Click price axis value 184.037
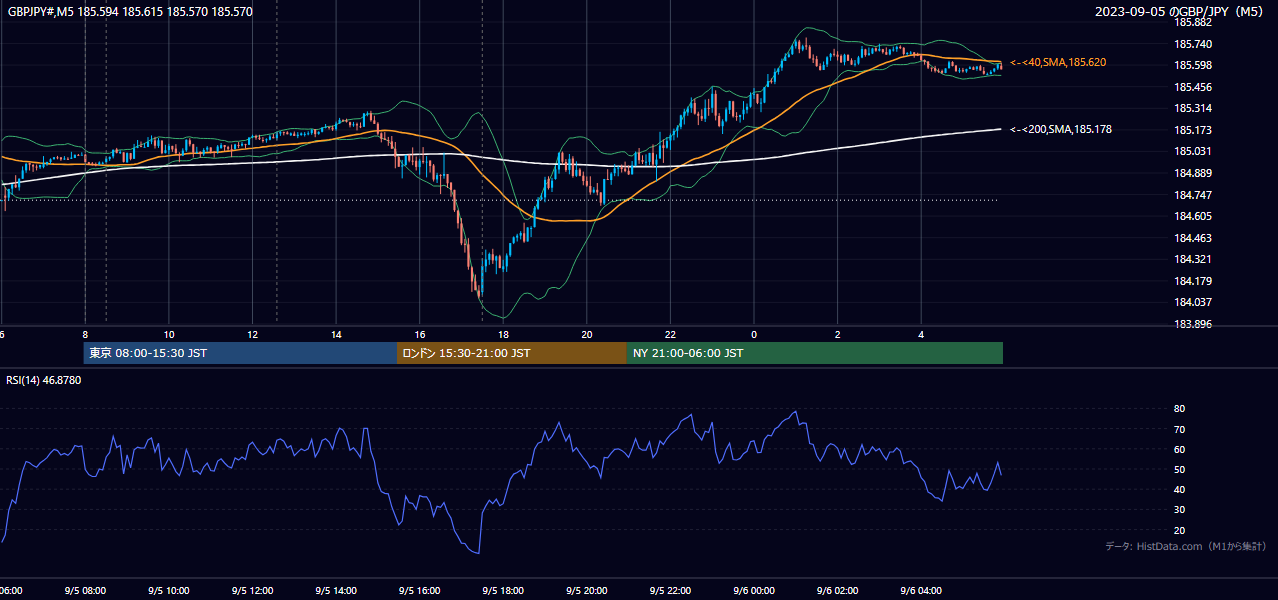Screen dimensions: 1278x600 pyautogui.click(x=1194, y=302)
